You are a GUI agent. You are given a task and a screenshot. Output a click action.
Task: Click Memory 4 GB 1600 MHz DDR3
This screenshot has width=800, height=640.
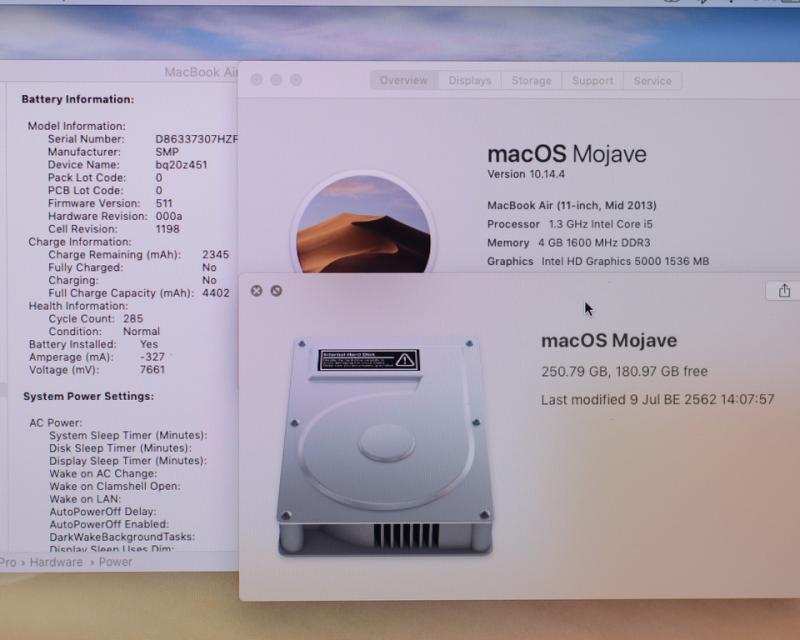[x=568, y=243]
